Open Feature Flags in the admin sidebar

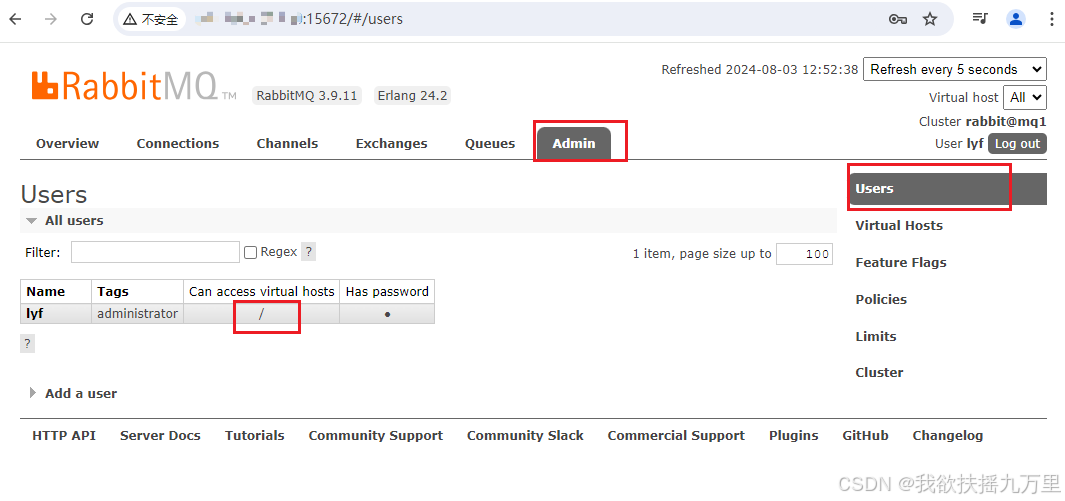(901, 262)
